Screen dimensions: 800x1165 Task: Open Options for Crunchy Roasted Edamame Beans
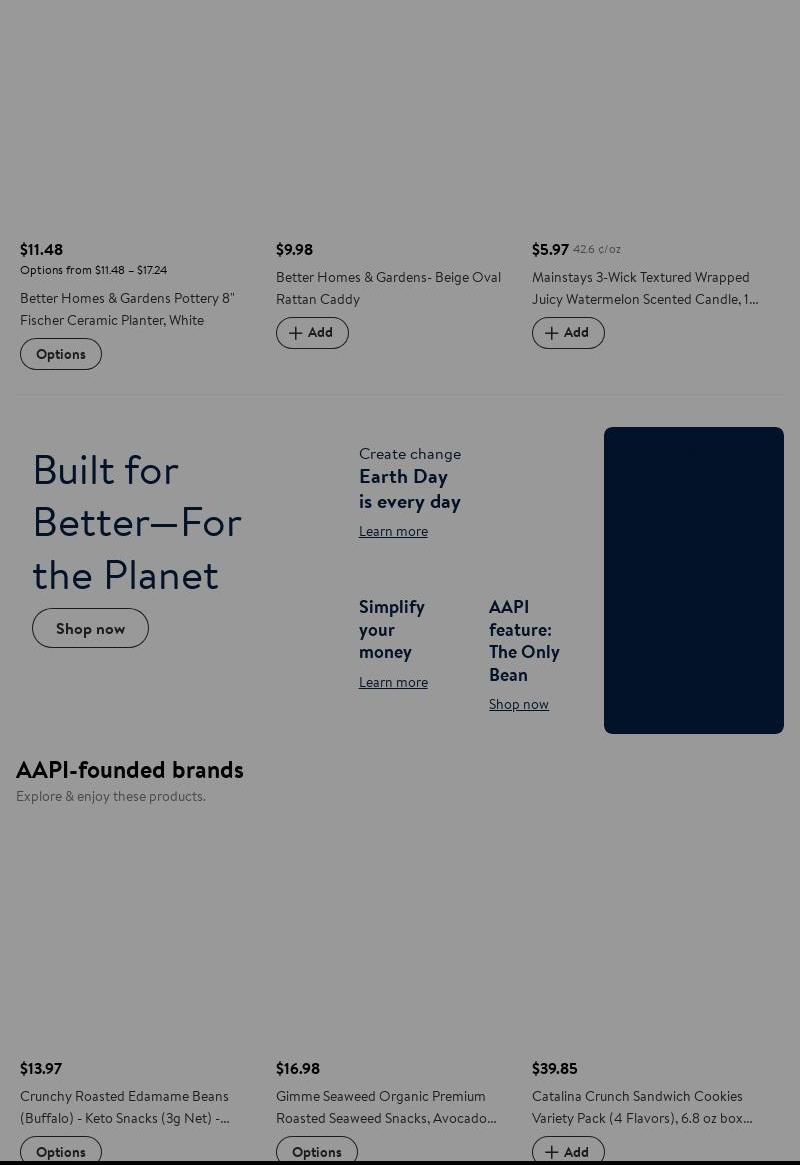pyautogui.click(x=61, y=1152)
